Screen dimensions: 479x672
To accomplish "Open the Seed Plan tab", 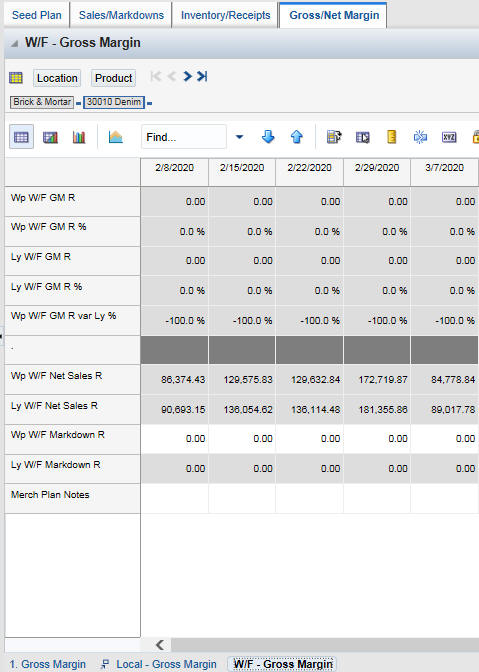I will tap(36, 15).
